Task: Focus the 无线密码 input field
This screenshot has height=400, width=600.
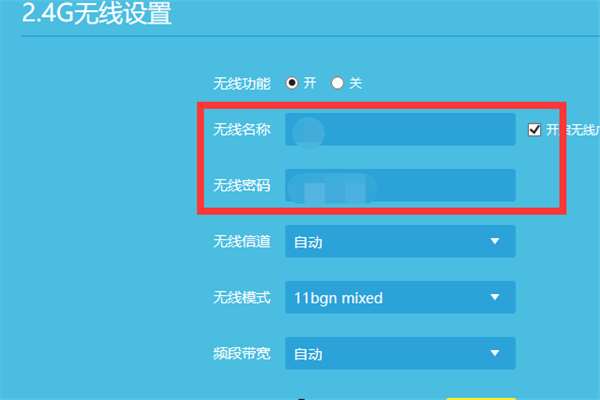Action: point(400,185)
